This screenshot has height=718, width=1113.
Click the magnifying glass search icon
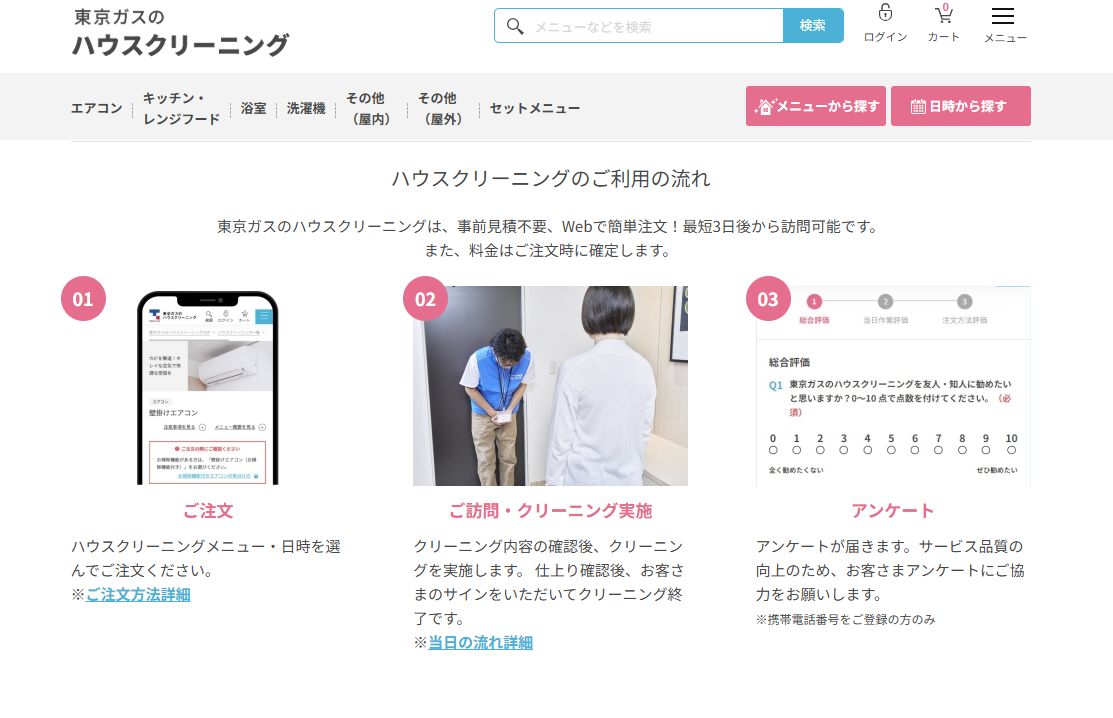(x=515, y=26)
